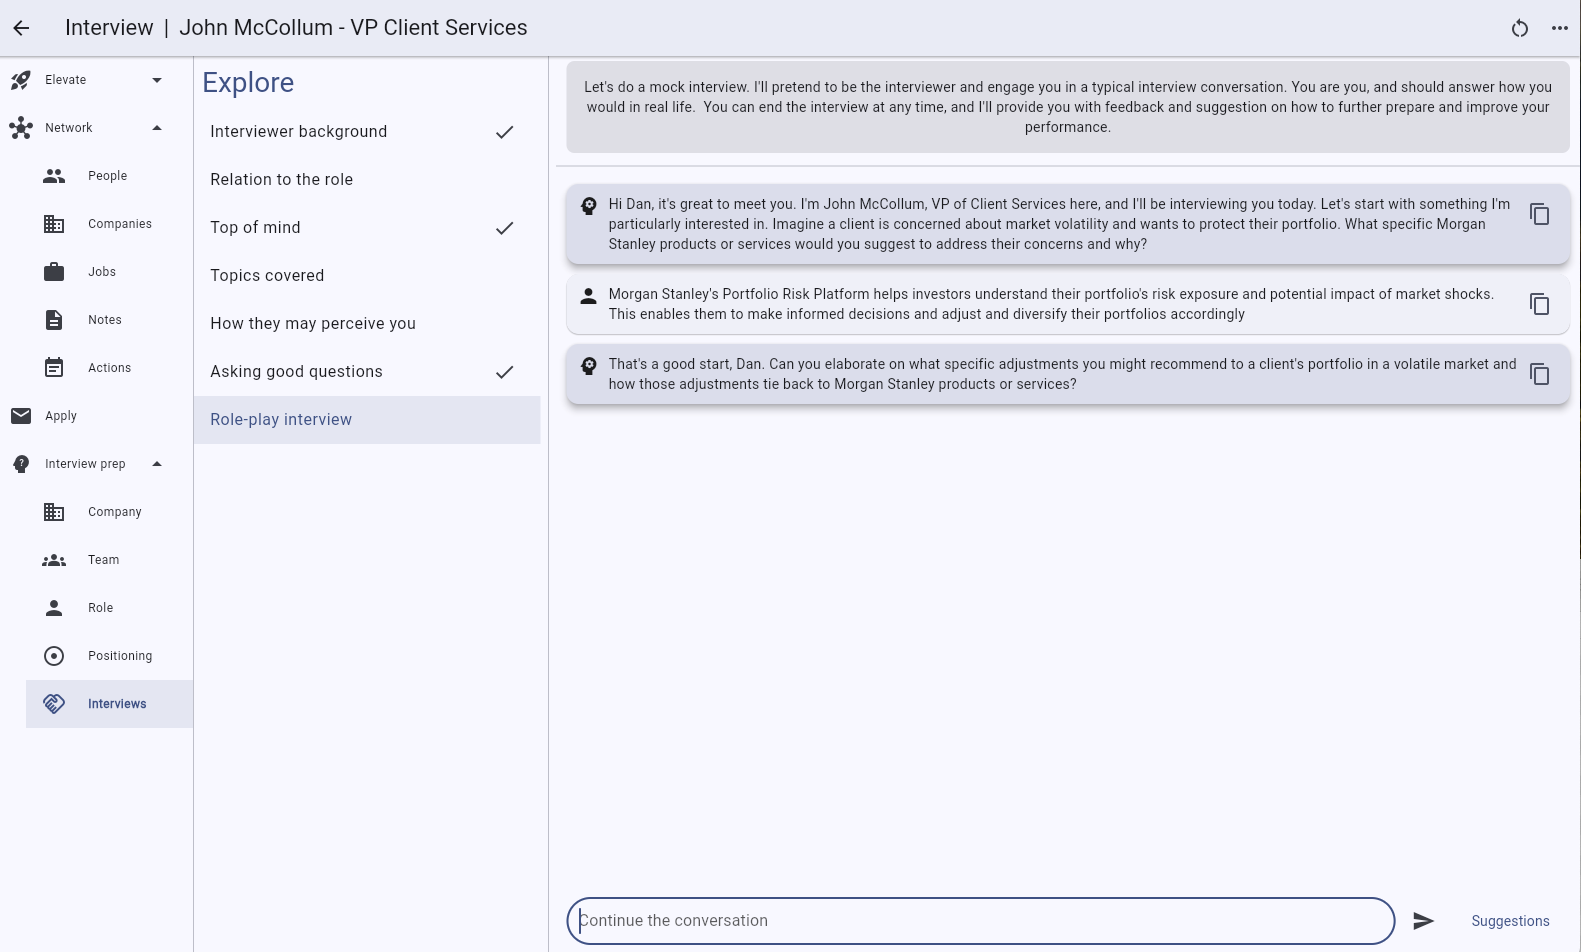Collapse the Interview prep section
1581x952 pixels.
tap(157, 464)
